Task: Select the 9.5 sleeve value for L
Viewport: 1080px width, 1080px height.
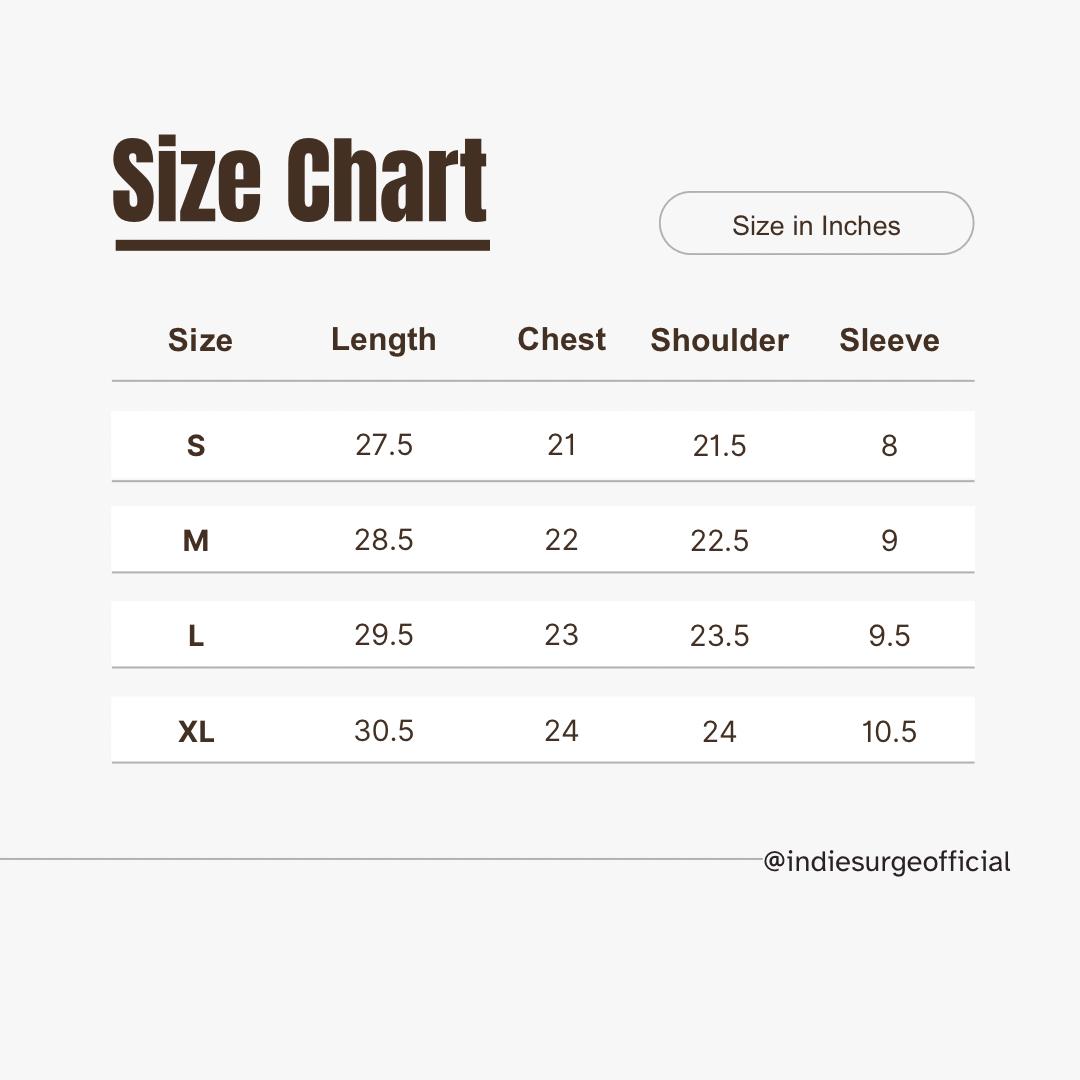Action: pos(889,636)
